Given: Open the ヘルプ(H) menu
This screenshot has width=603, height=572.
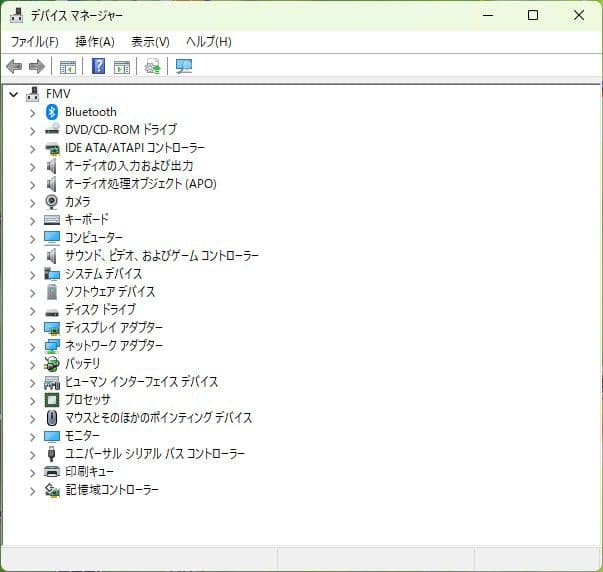Looking at the screenshot, I should click(x=209, y=42).
